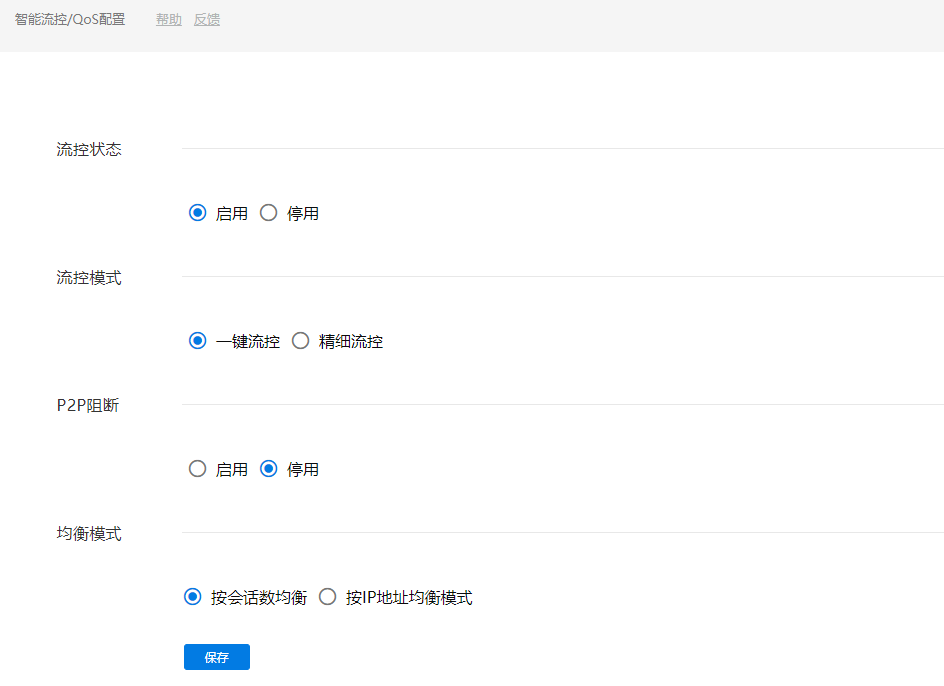Image resolution: width=944 pixels, height=686 pixels.
Task: Select 启用 radio under 流控状态
Action: pos(198,213)
